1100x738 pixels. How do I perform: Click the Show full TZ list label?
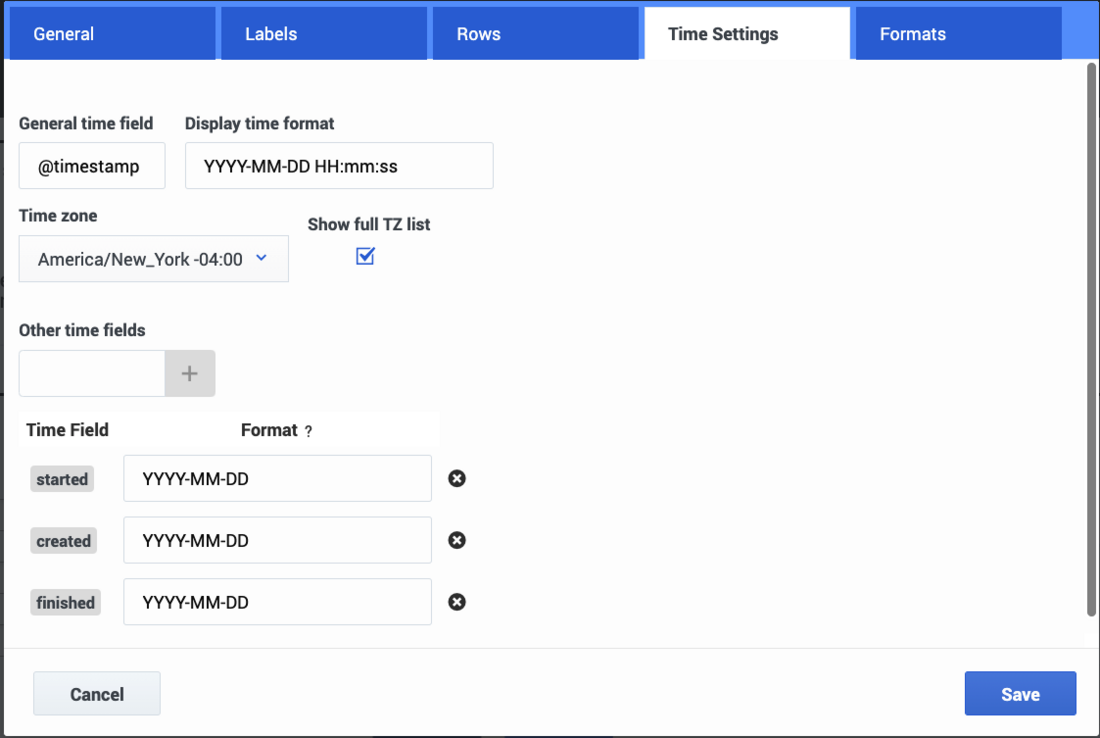pos(369,224)
